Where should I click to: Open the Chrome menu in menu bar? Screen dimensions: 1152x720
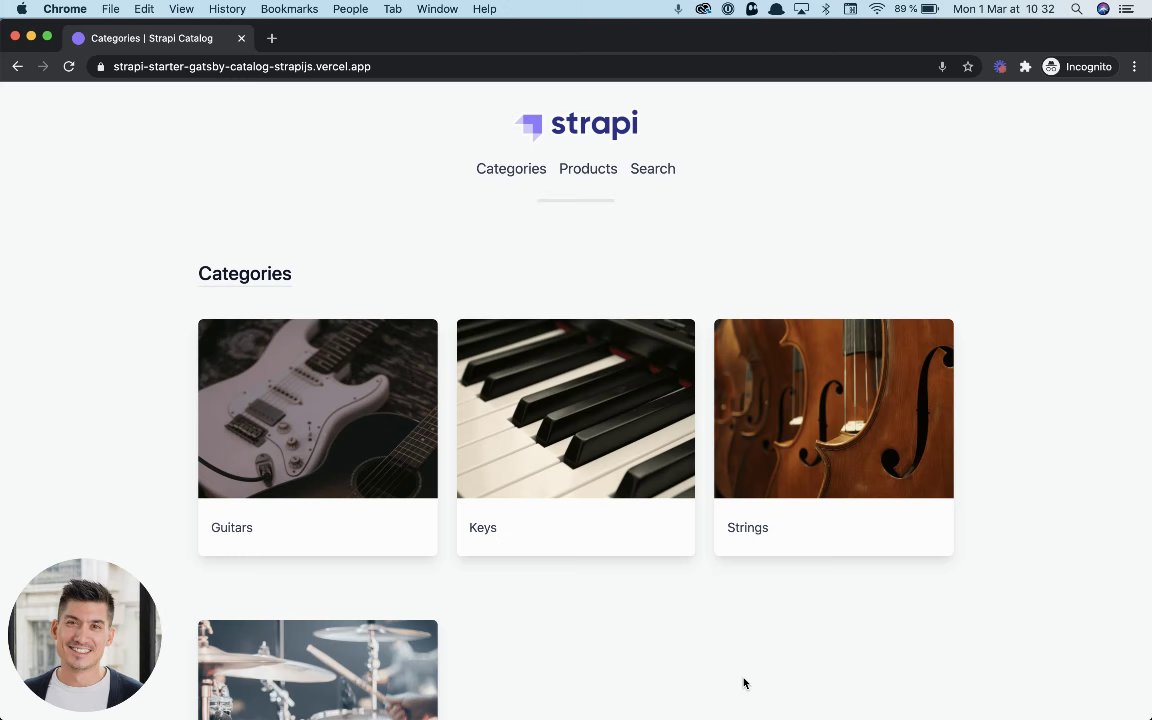coord(65,9)
